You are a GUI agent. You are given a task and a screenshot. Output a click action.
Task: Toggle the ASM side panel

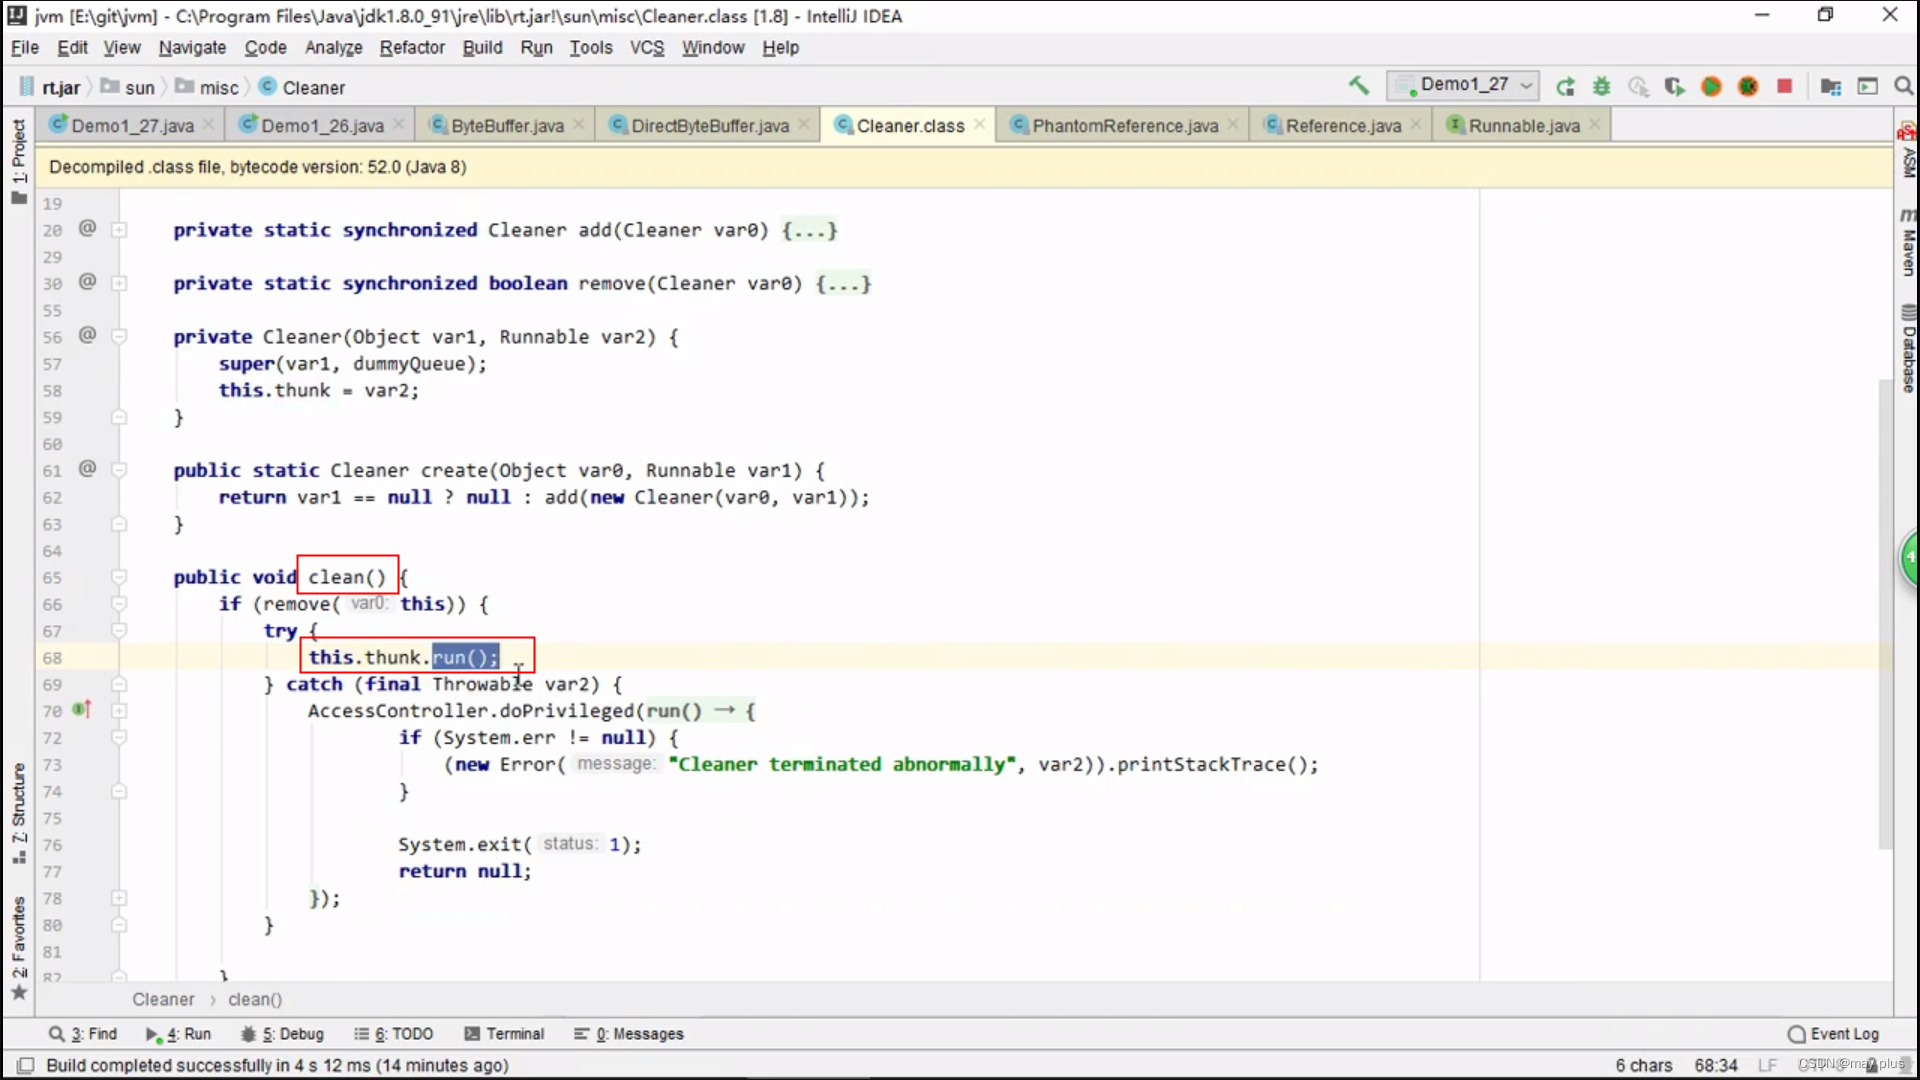coord(1907,151)
